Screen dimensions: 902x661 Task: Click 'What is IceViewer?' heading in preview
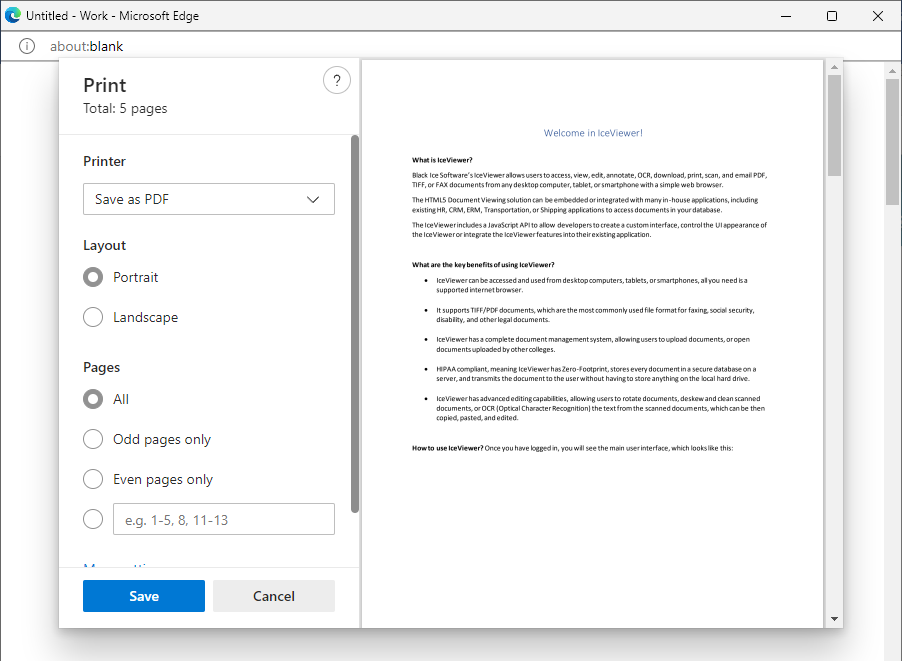click(x=442, y=160)
